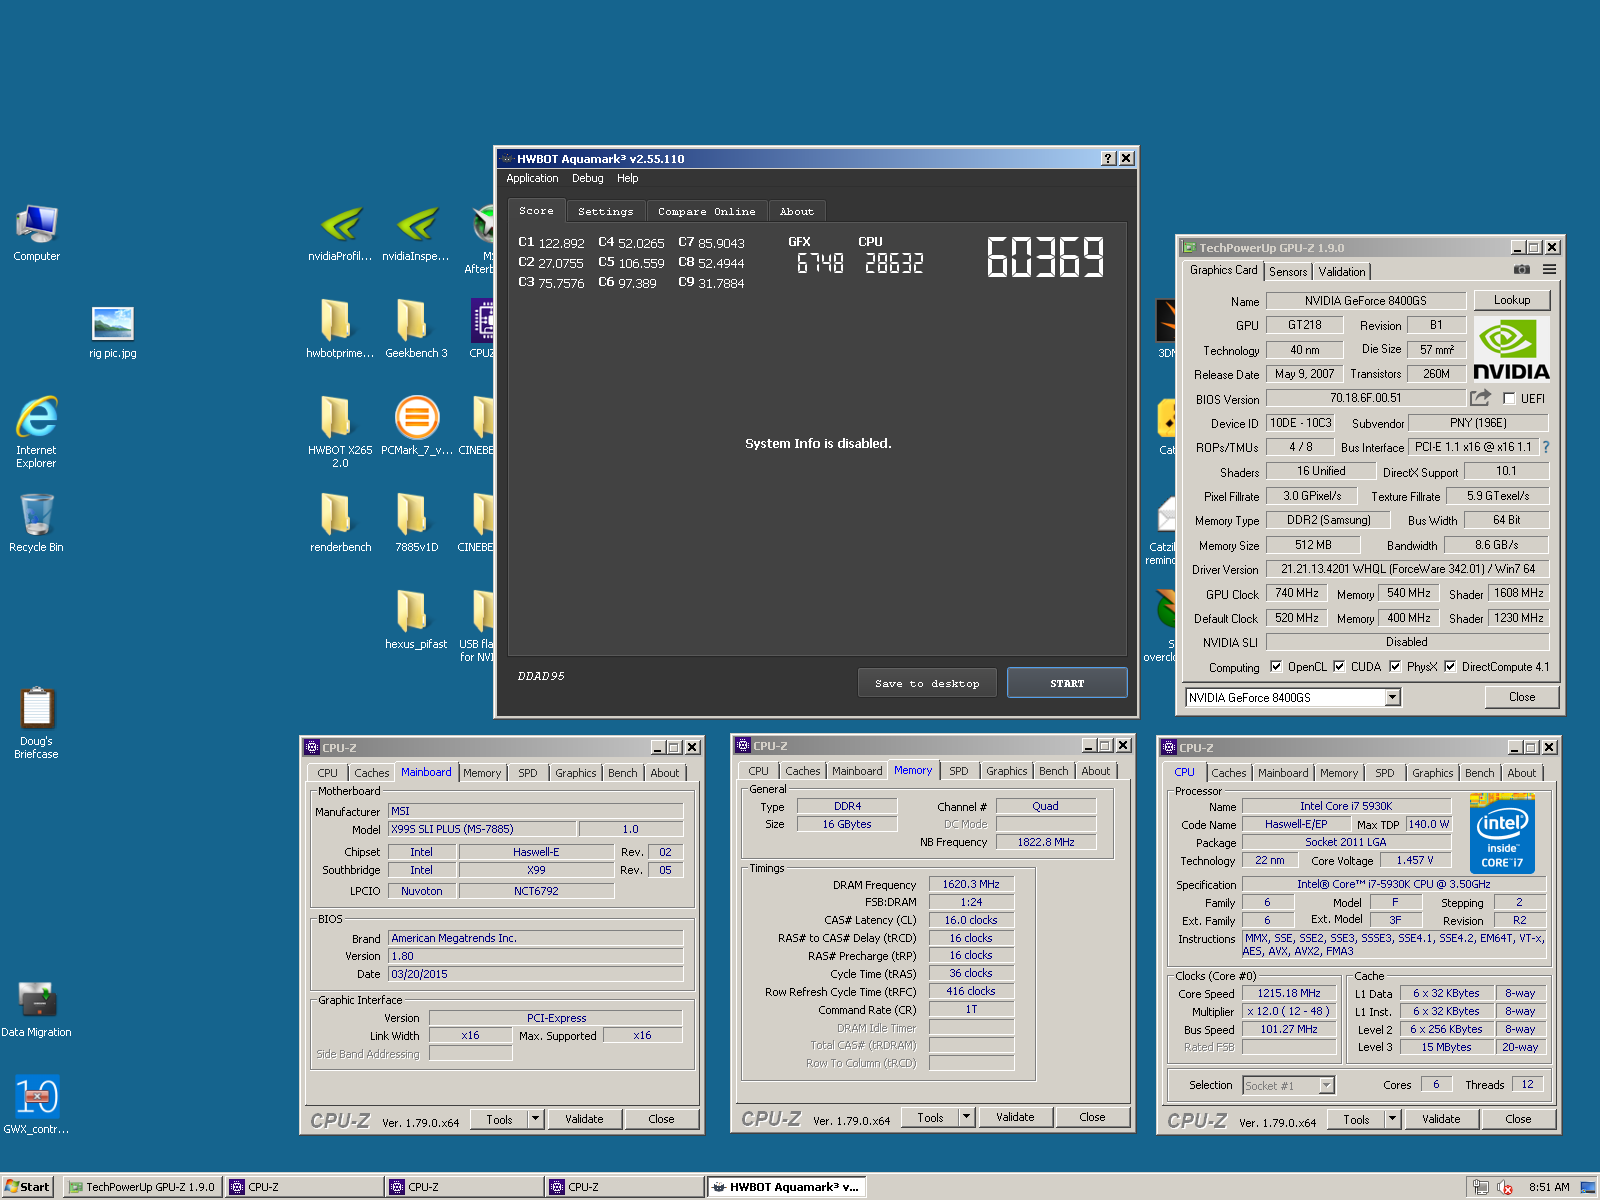Open the Aquamark Help menu
This screenshot has height=1200, width=1600.
pos(627,178)
